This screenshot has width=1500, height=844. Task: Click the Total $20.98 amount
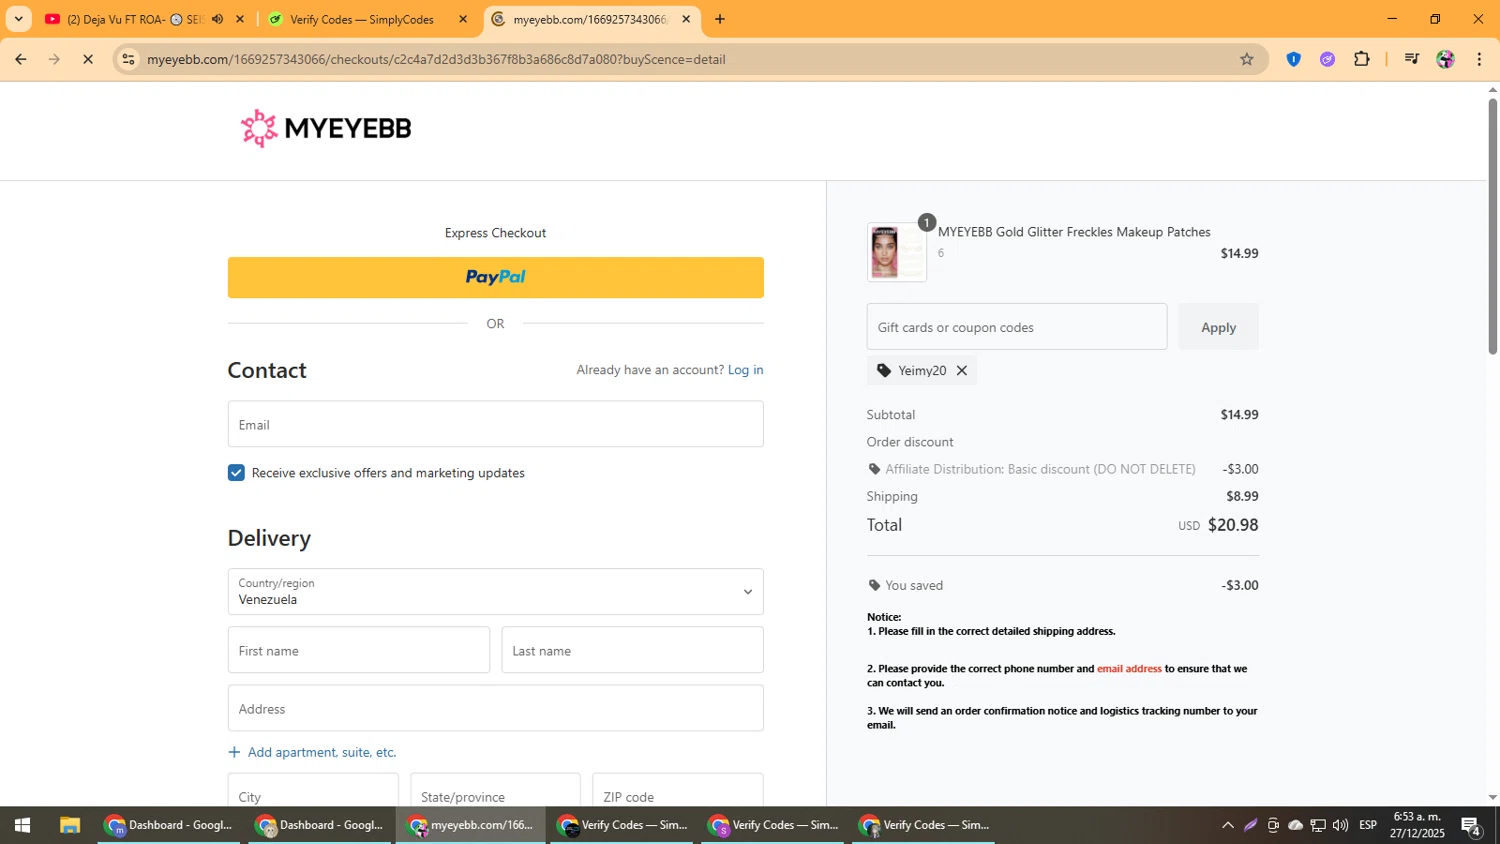click(1233, 525)
